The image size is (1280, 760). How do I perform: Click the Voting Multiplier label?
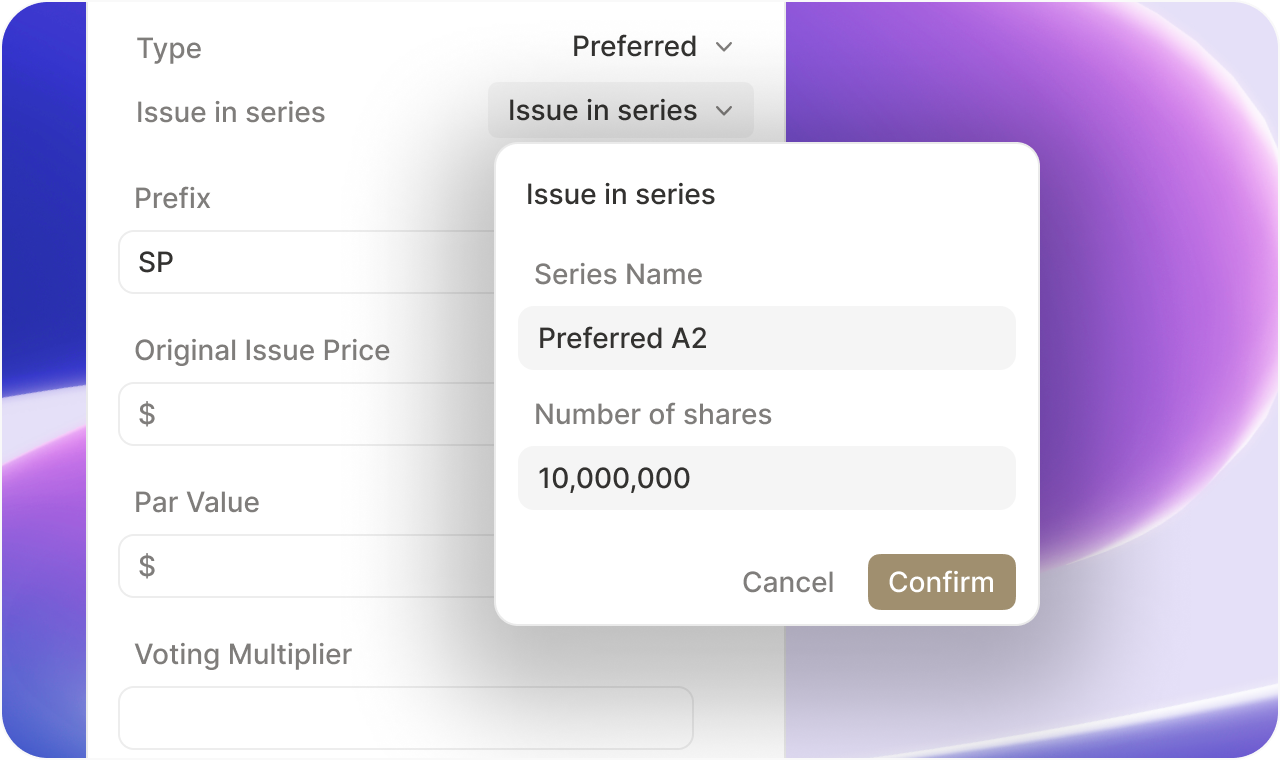tap(243, 654)
